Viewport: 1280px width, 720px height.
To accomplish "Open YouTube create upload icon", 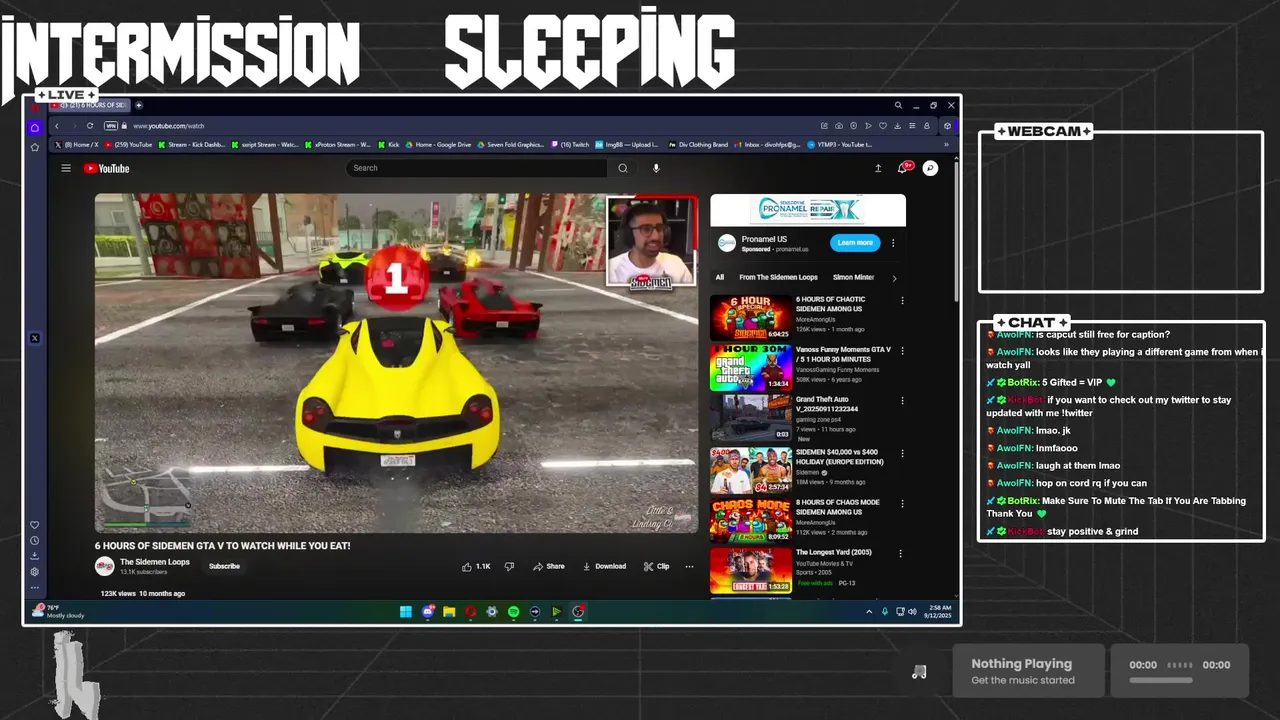I will click(x=878, y=168).
